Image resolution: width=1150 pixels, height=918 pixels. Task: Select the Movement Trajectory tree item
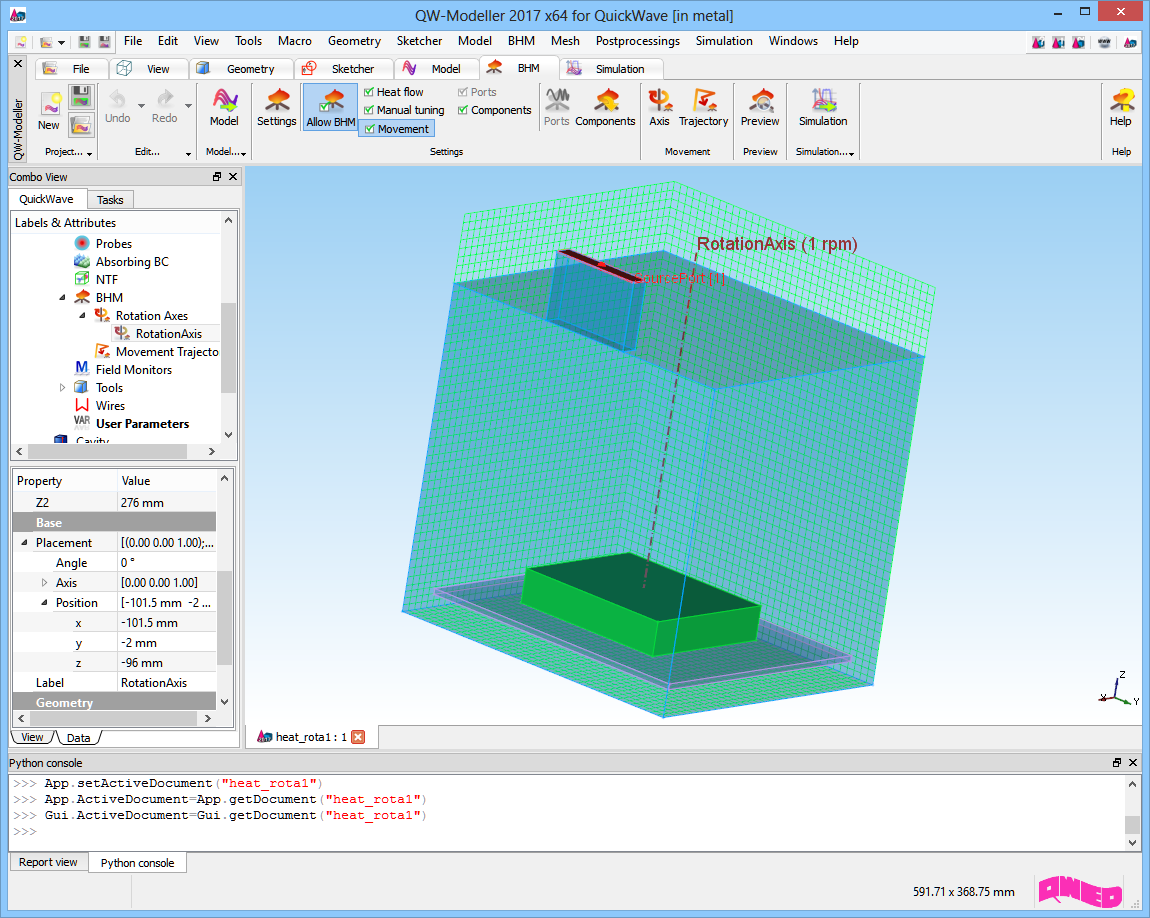click(x=166, y=352)
